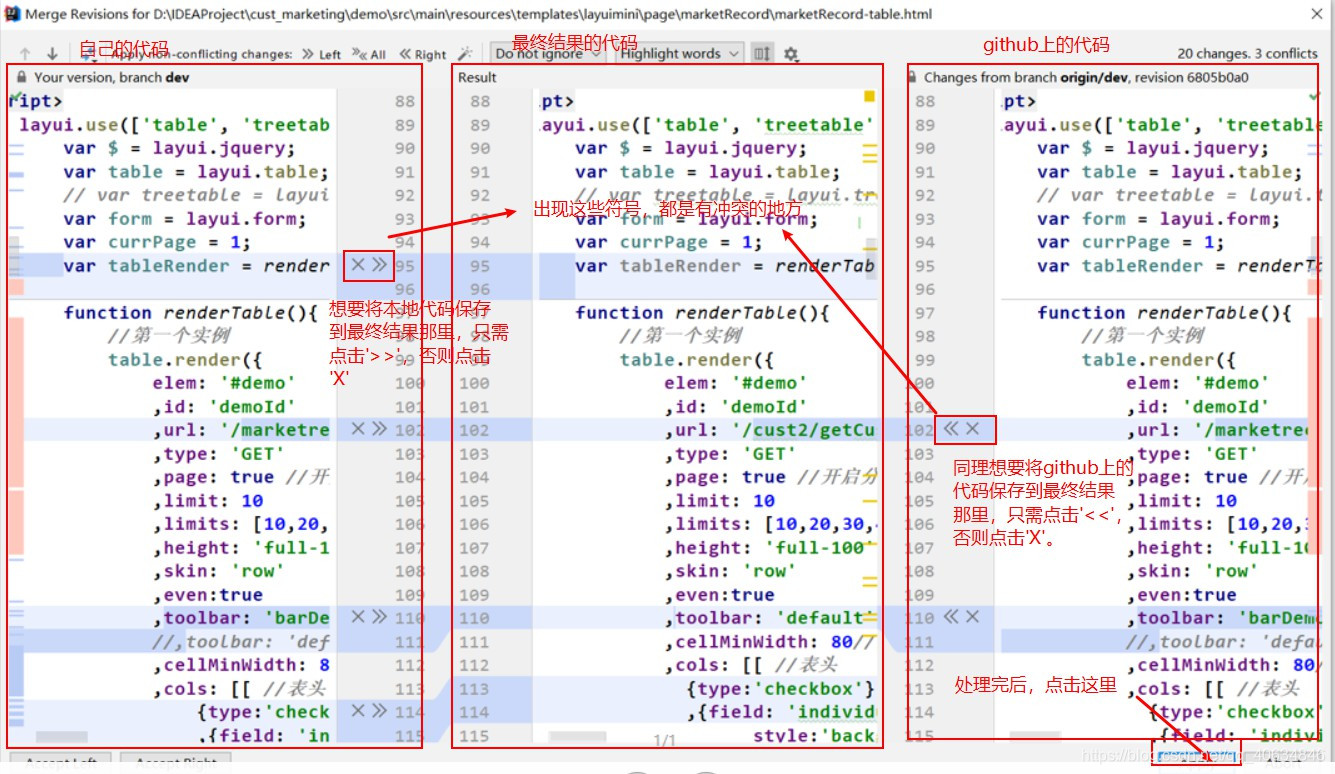Click the green checkmark in the right pane
Viewport: 1335px width, 774px height.
[x=1314, y=97]
